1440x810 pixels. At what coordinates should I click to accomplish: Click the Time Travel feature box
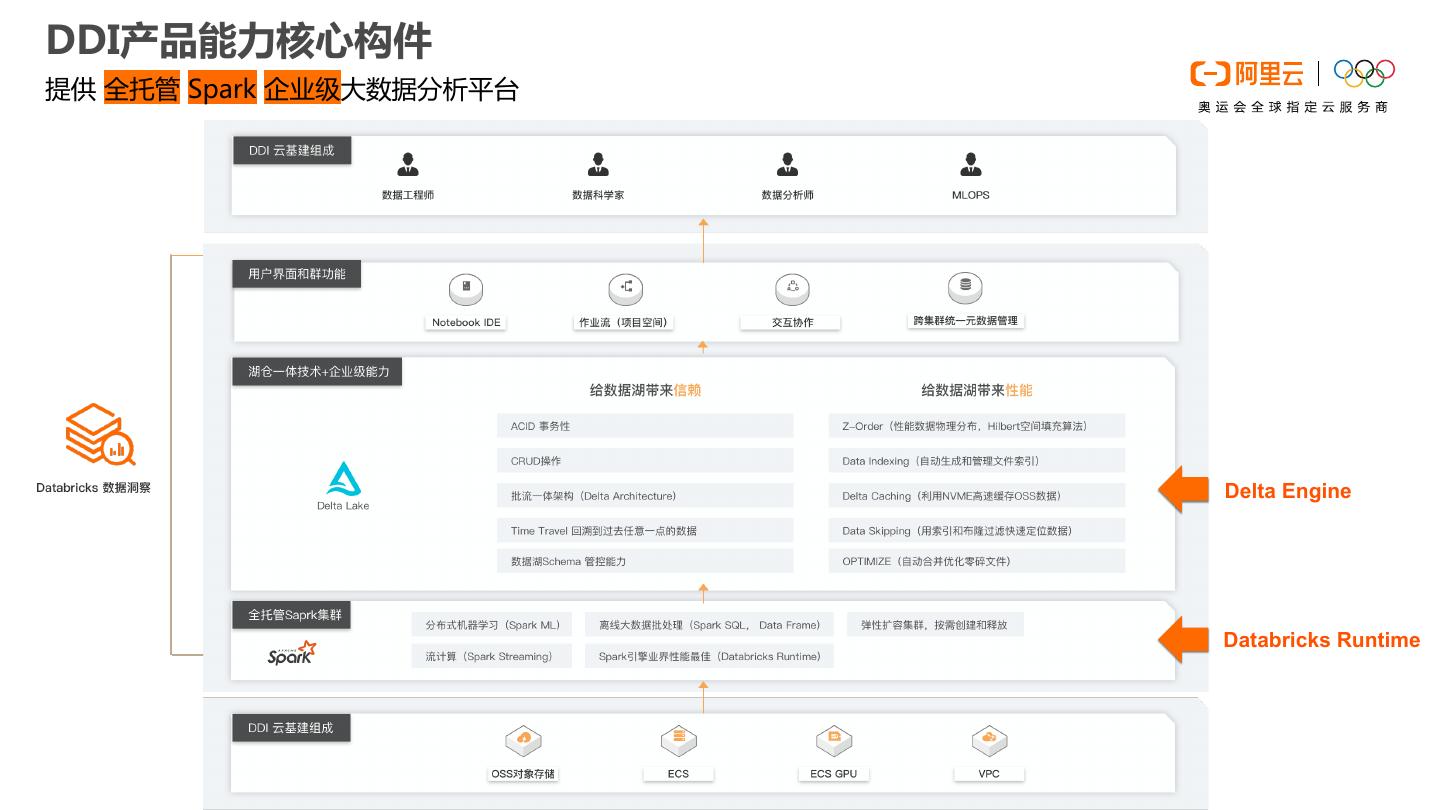[644, 531]
